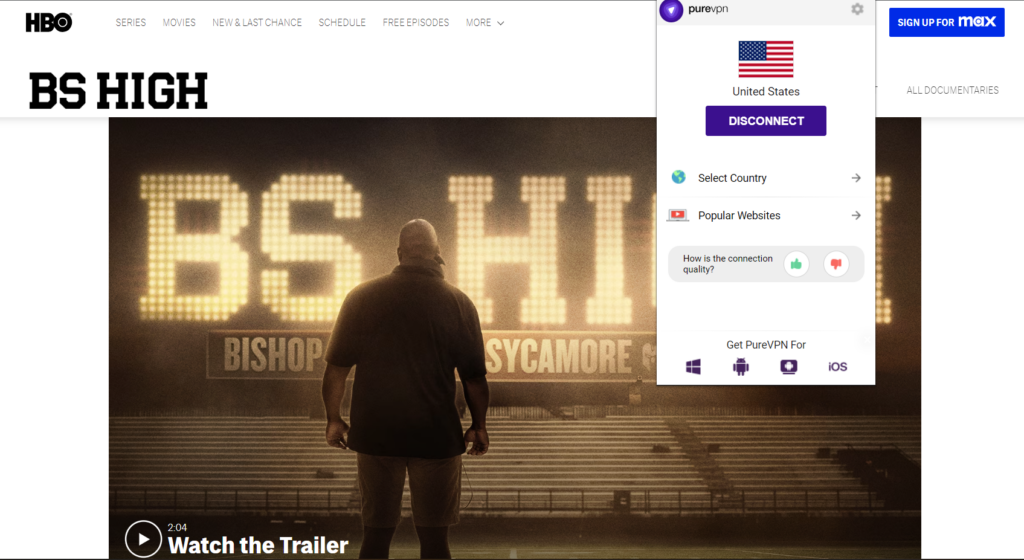Screen dimensions: 1024x560
Task: Click Sign Up for Max button
Action: 946,22
